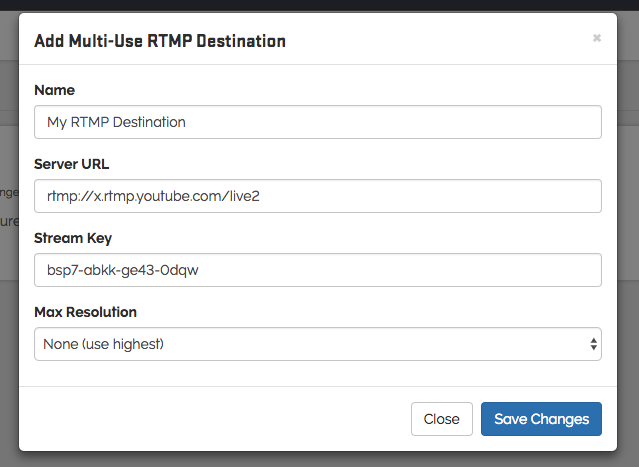The width and height of the screenshot is (639, 467).
Task: Click the "Server URL" label text
Action: pos(71,164)
